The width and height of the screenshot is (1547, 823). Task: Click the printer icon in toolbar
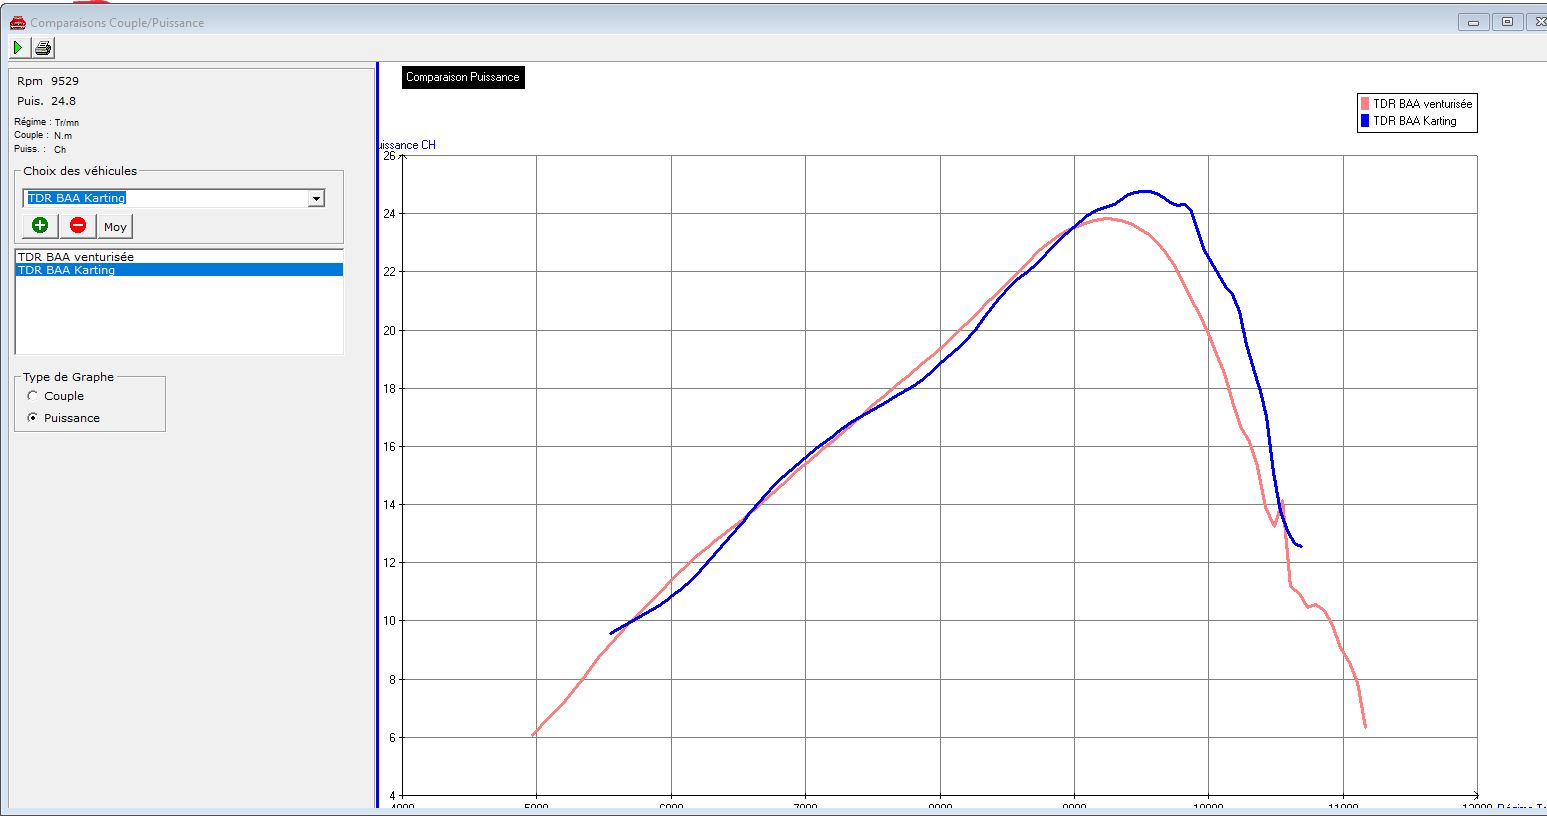[x=43, y=47]
